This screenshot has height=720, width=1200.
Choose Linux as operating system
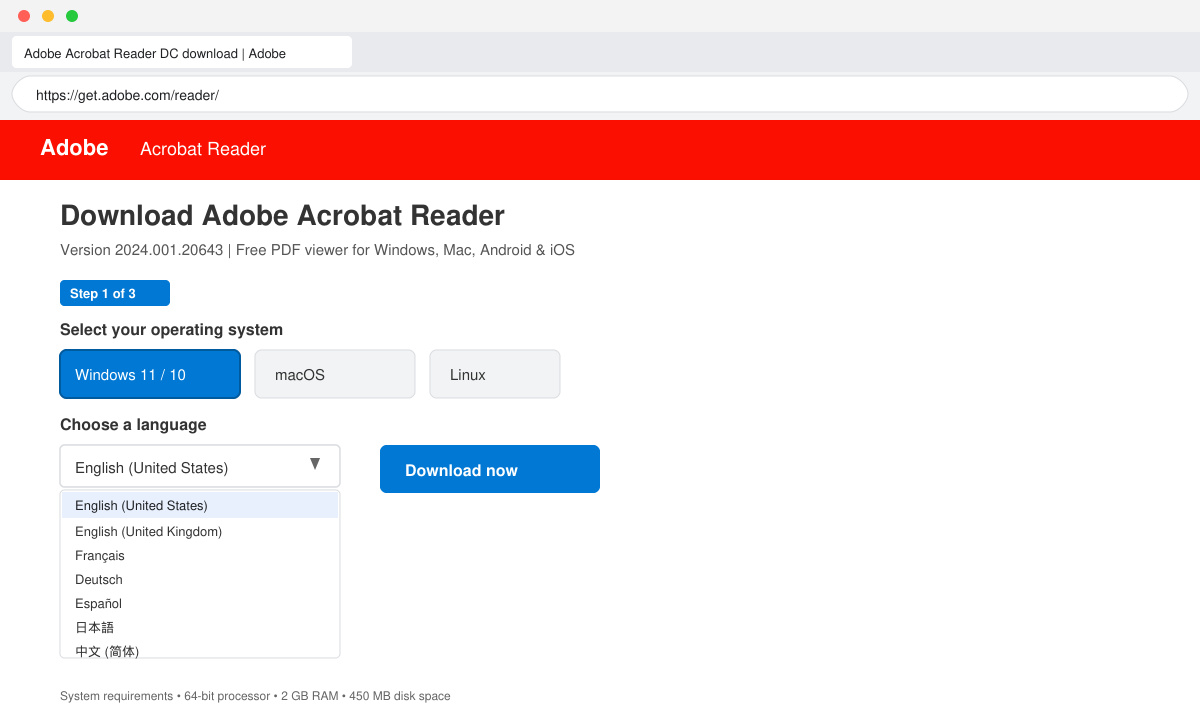point(495,374)
